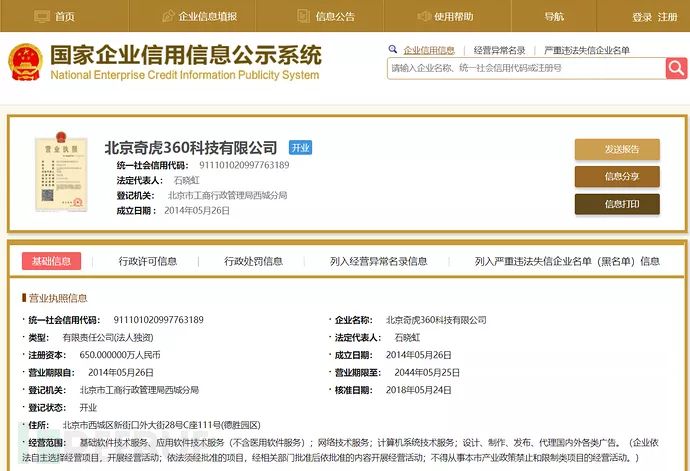Viewport: 690px width, 471px height.
Task: Switch to 基础信息 tab
Action: click(51, 261)
